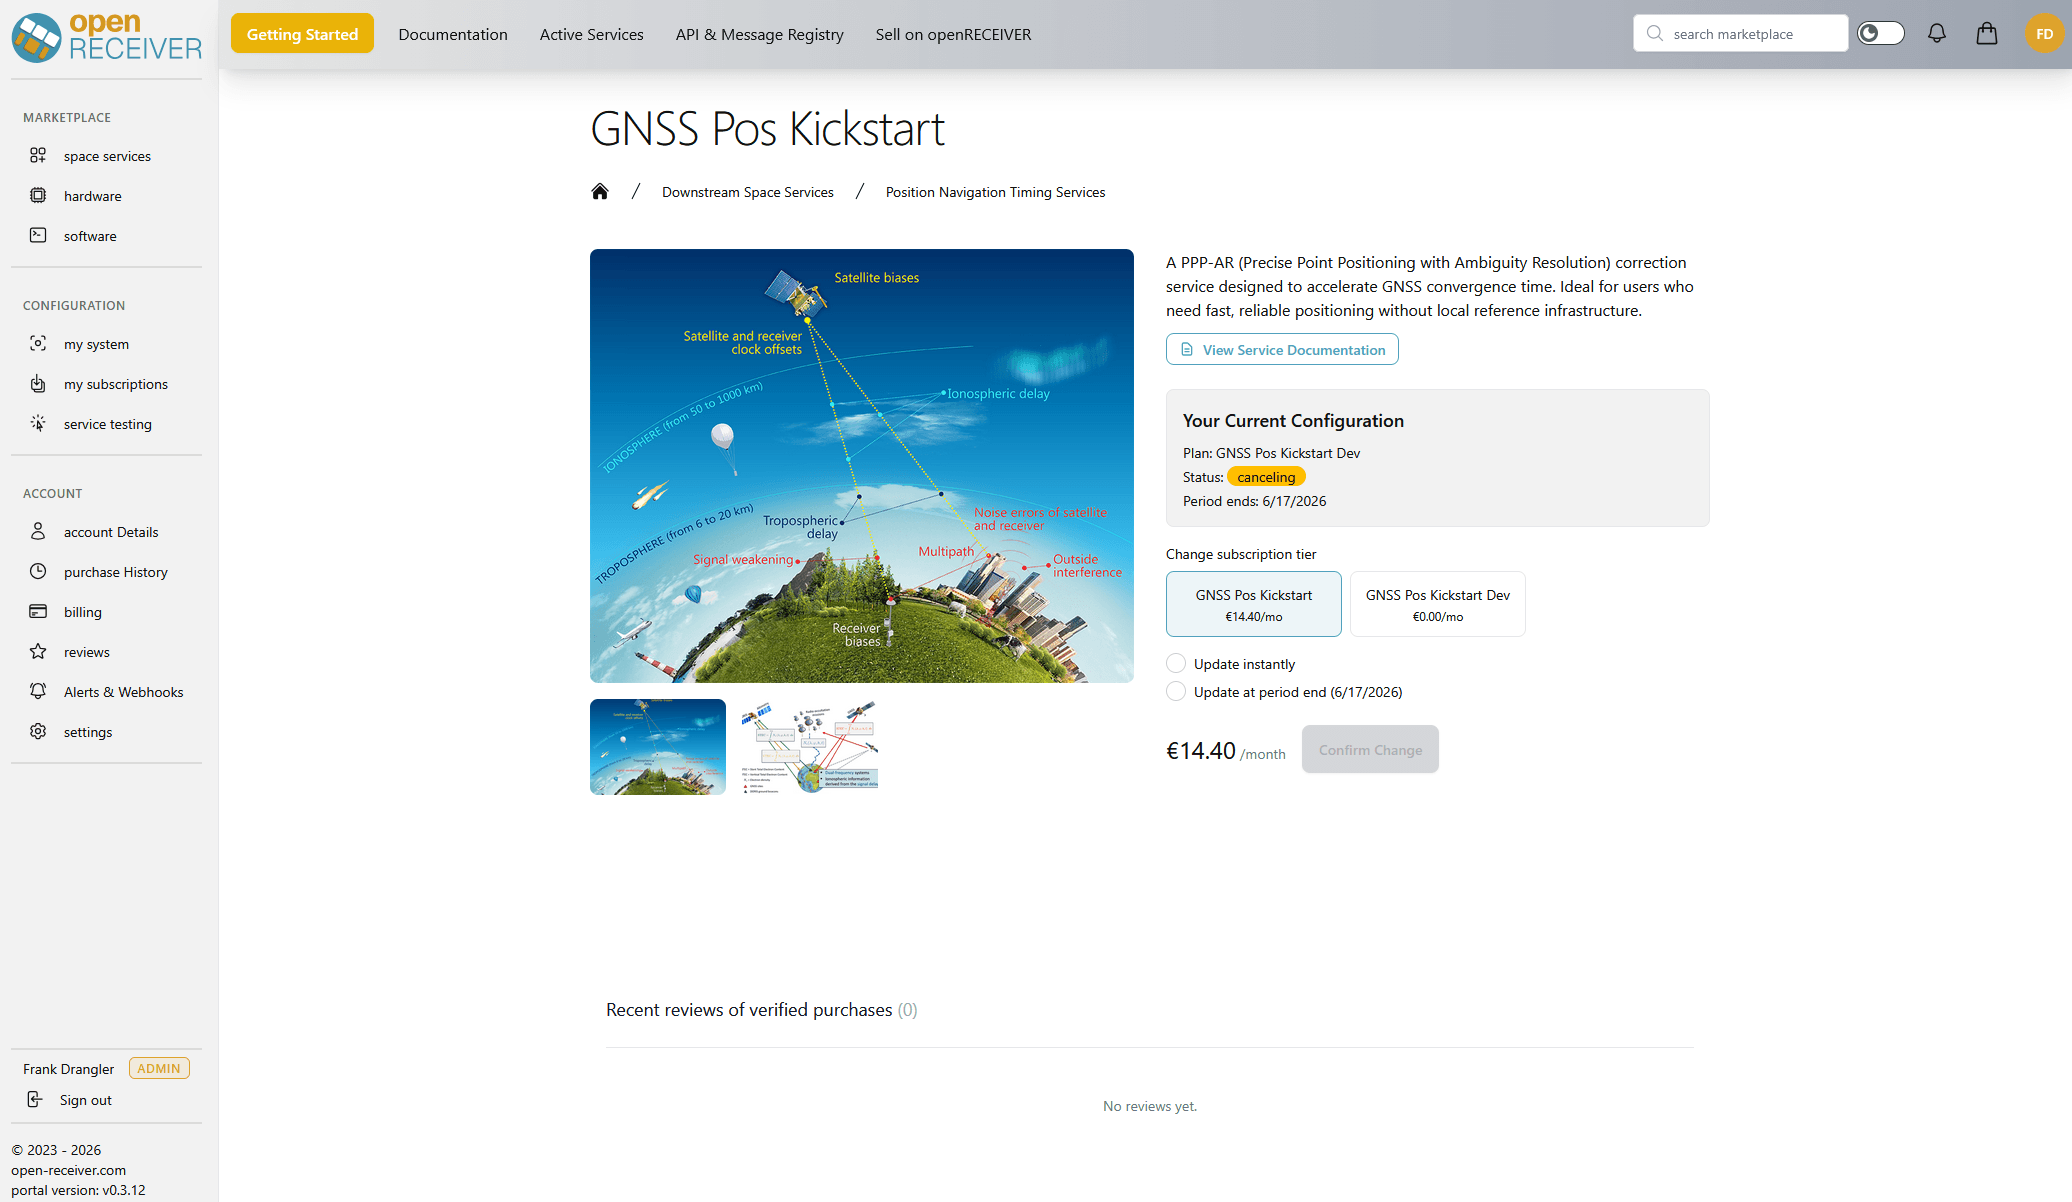Image resolution: width=2072 pixels, height=1202 pixels.
Task: Select Update at period end option
Action: coord(1176,691)
